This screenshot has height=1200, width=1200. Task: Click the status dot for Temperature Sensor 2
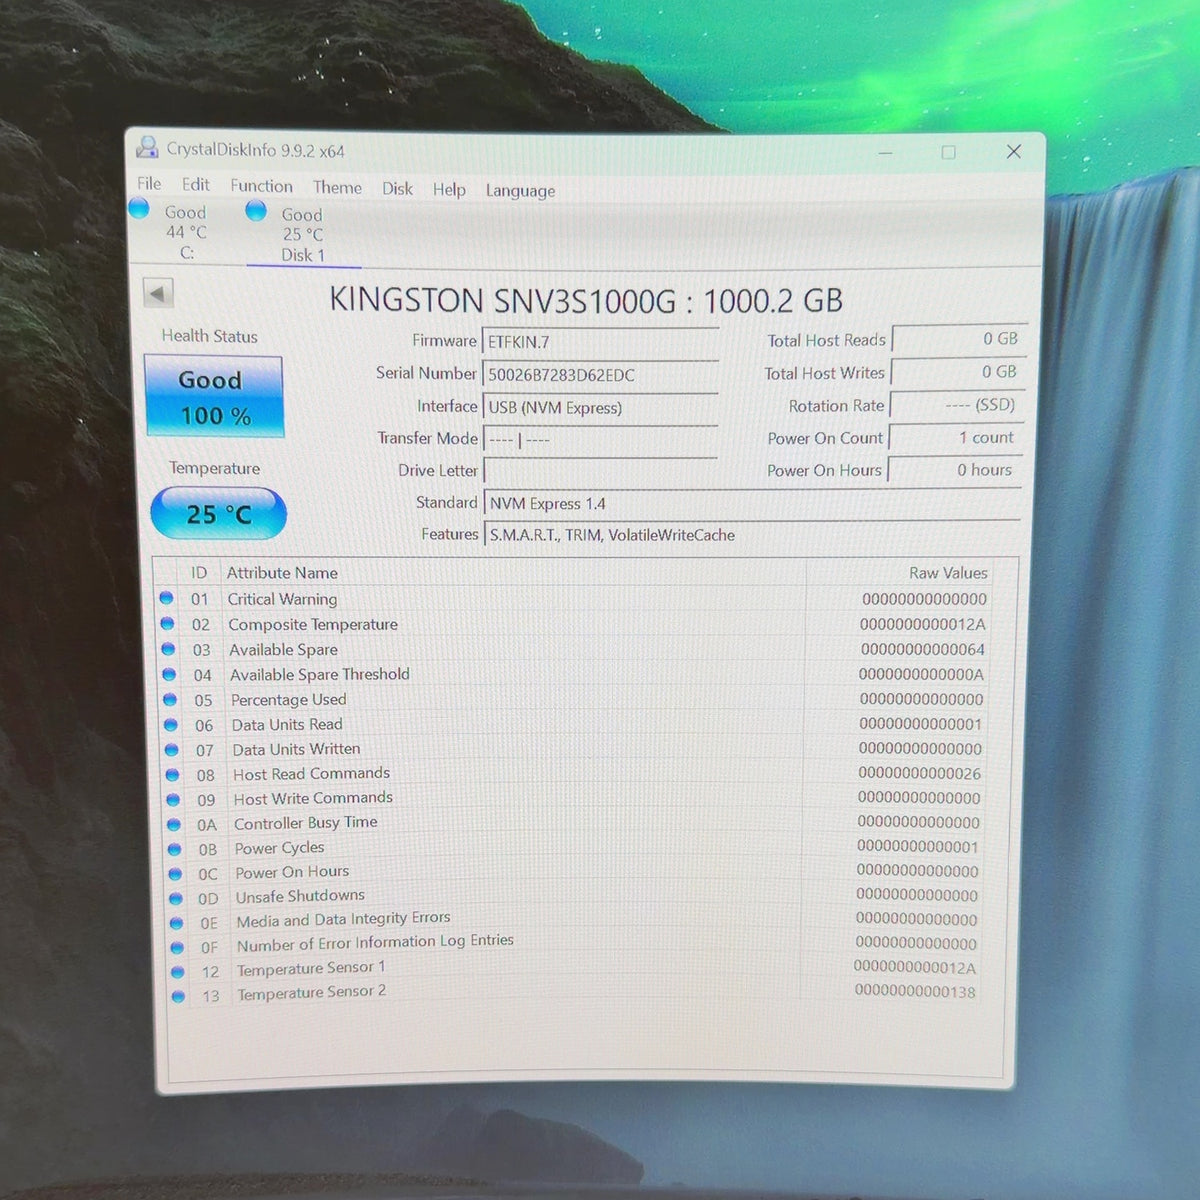178,996
